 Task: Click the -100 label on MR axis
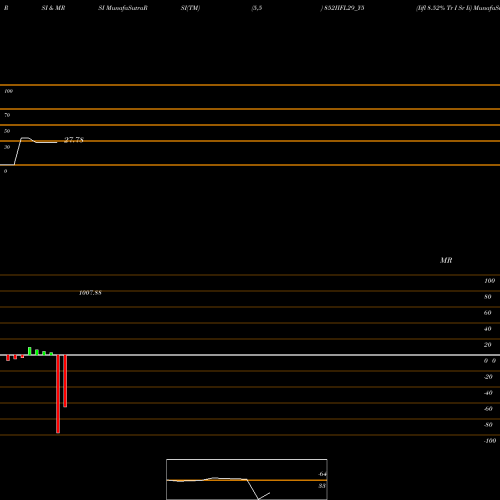pyautogui.click(x=490, y=441)
